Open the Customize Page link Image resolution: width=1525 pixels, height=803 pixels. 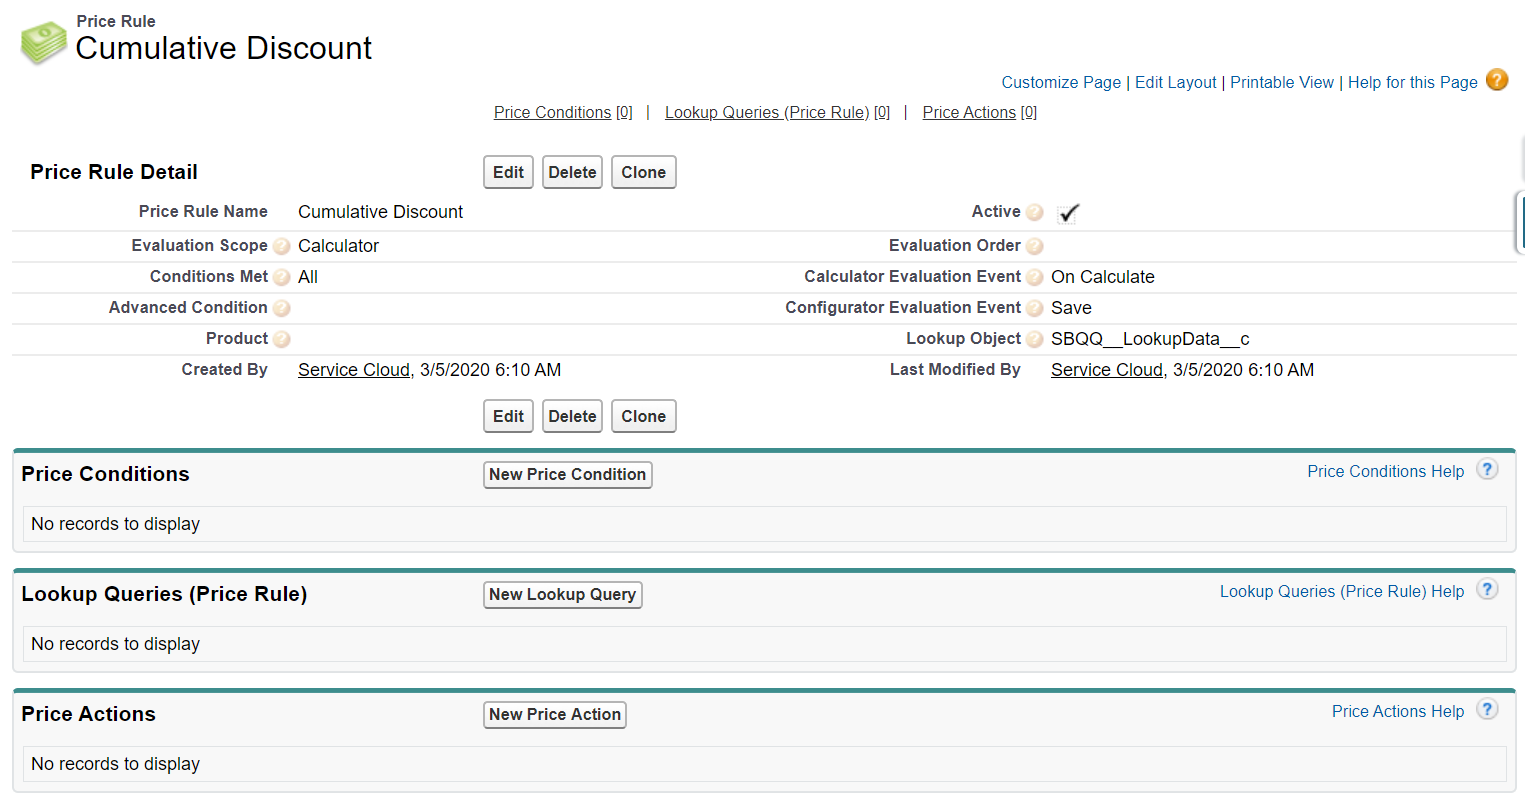(1061, 82)
